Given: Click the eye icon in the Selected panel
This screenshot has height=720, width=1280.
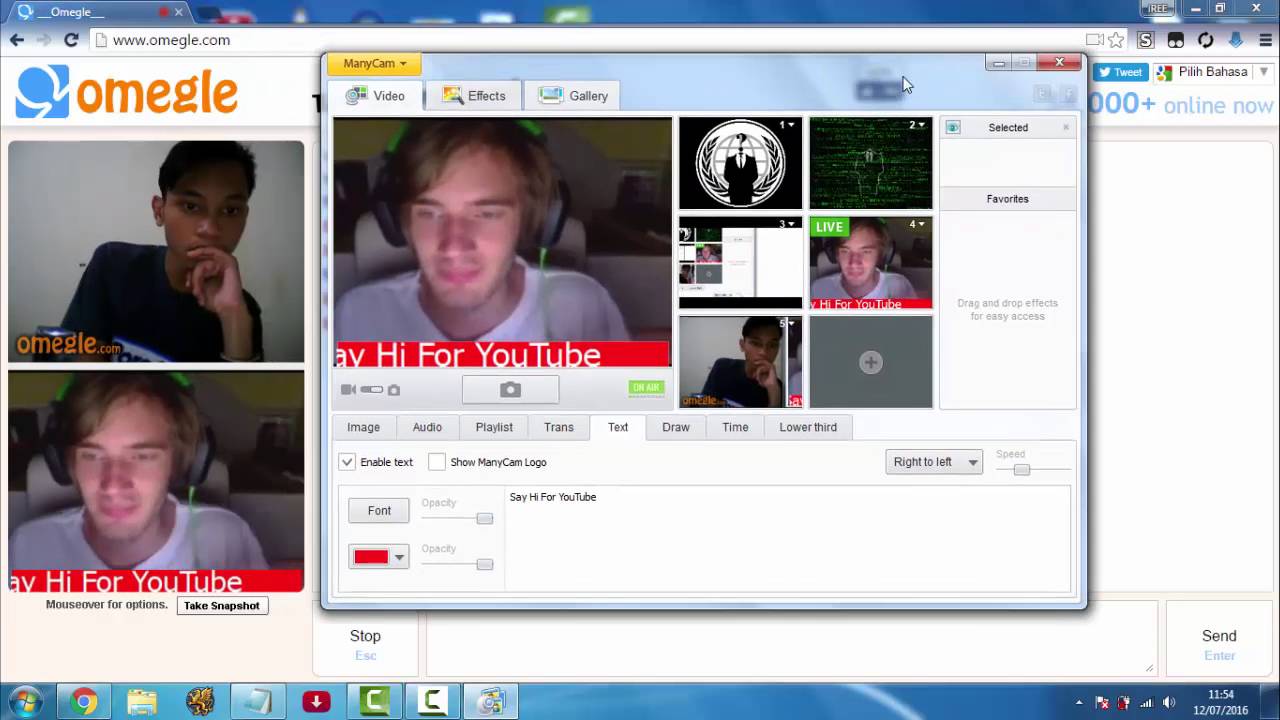Looking at the screenshot, I should point(953,127).
